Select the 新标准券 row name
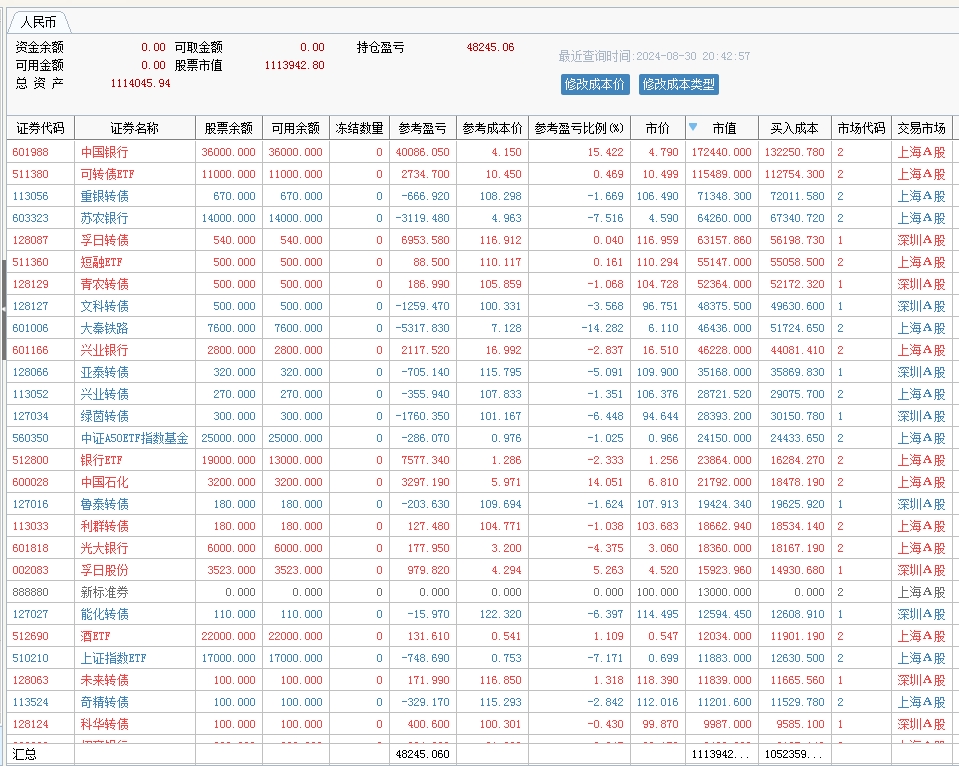The height and width of the screenshot is (766, 959). click(x=105, y=593)
